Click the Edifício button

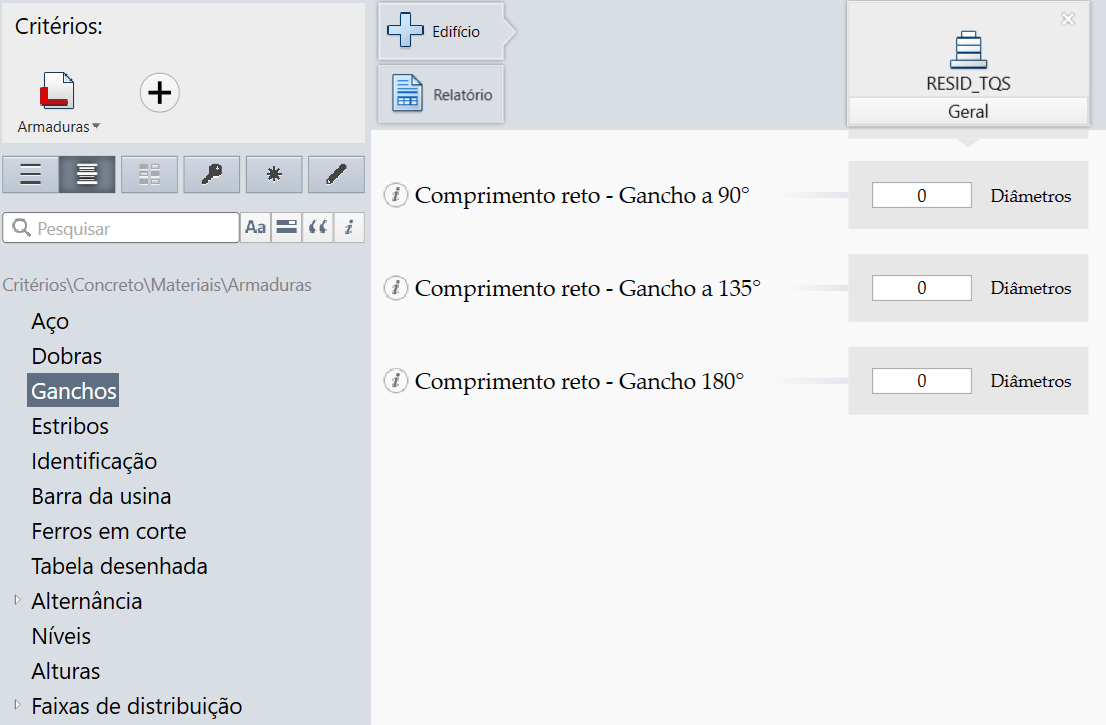447,31
